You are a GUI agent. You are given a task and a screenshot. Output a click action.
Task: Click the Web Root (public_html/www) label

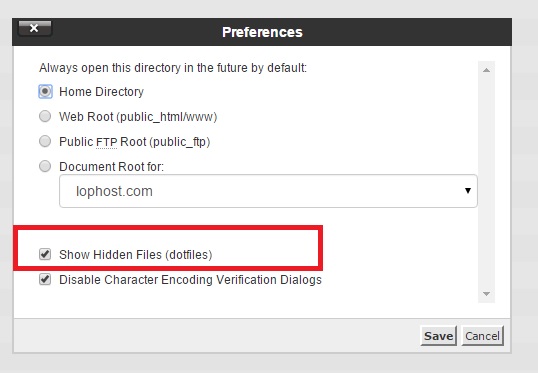[x=138, y=117]
